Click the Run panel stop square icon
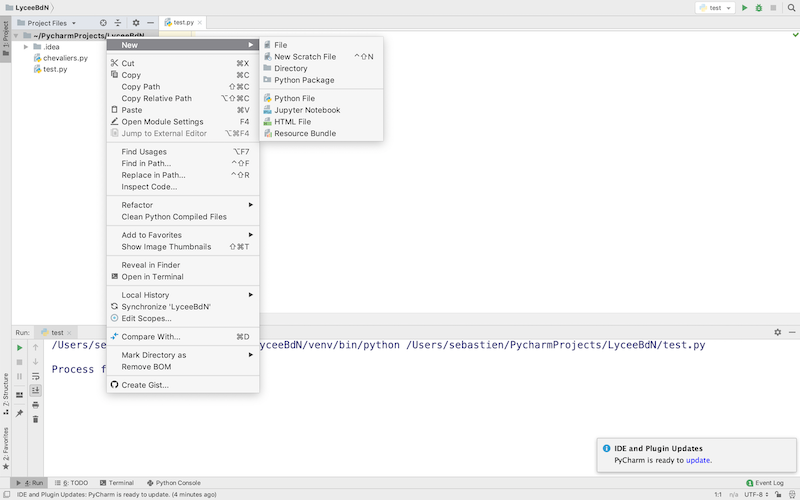This screenshot has height=500, width=800. click(x=19, y=362)
